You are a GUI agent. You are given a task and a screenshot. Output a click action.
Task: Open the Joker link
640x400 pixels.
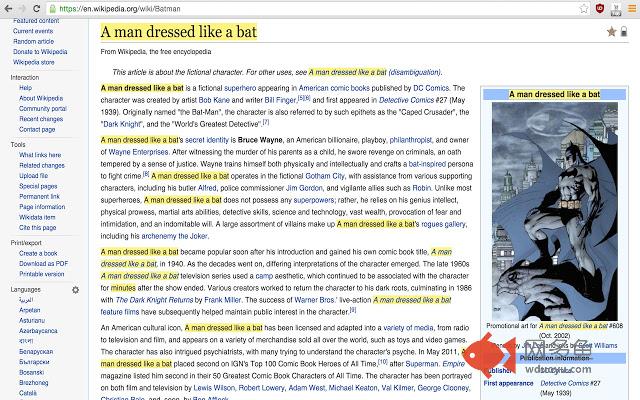tap(193, 236)
